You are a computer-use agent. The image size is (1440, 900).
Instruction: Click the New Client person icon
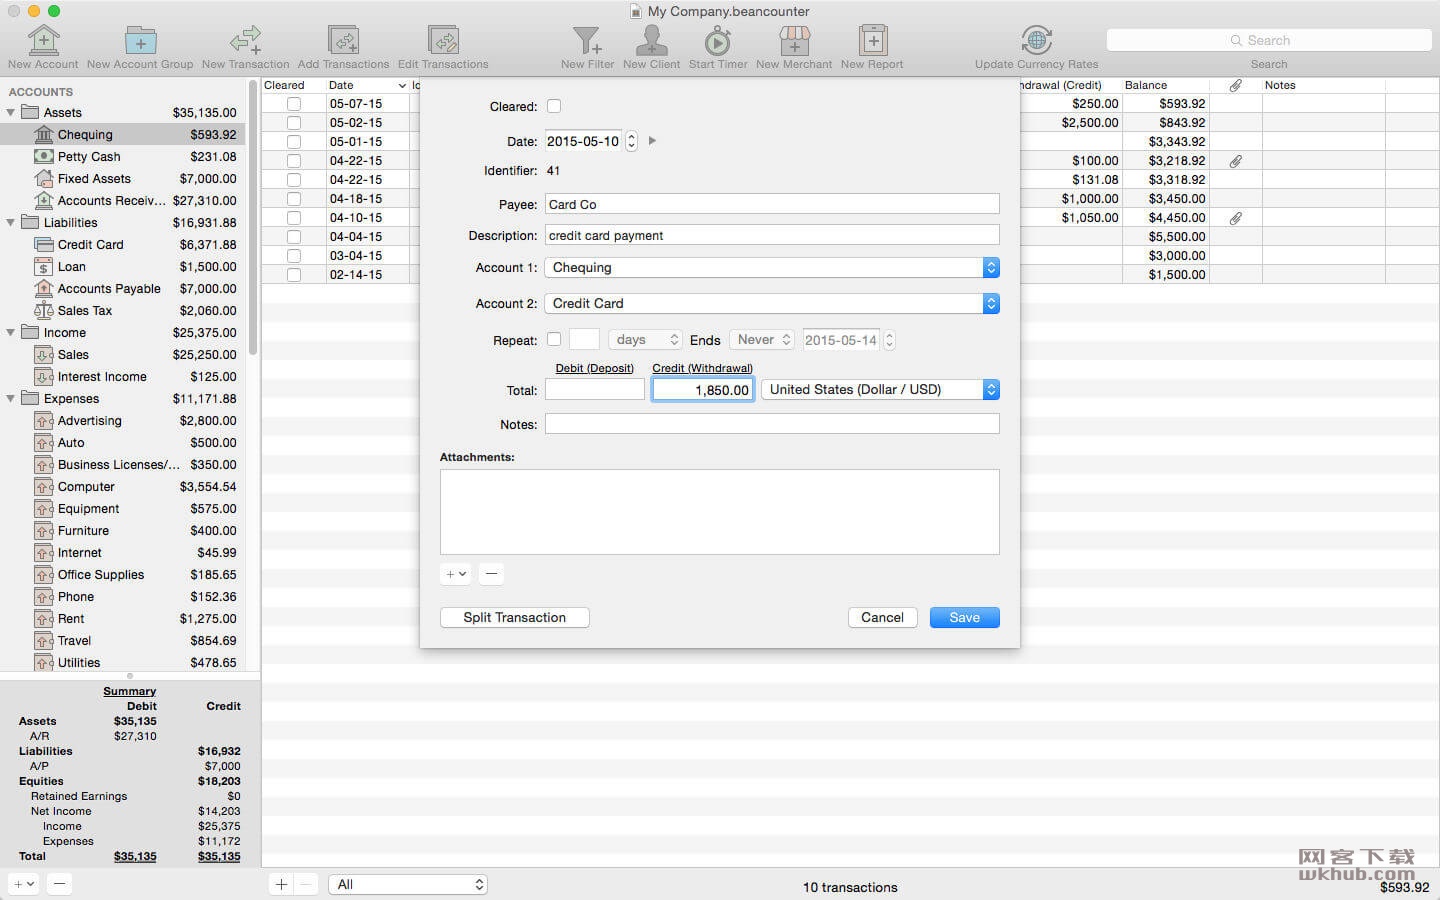[x=651, y=40]
